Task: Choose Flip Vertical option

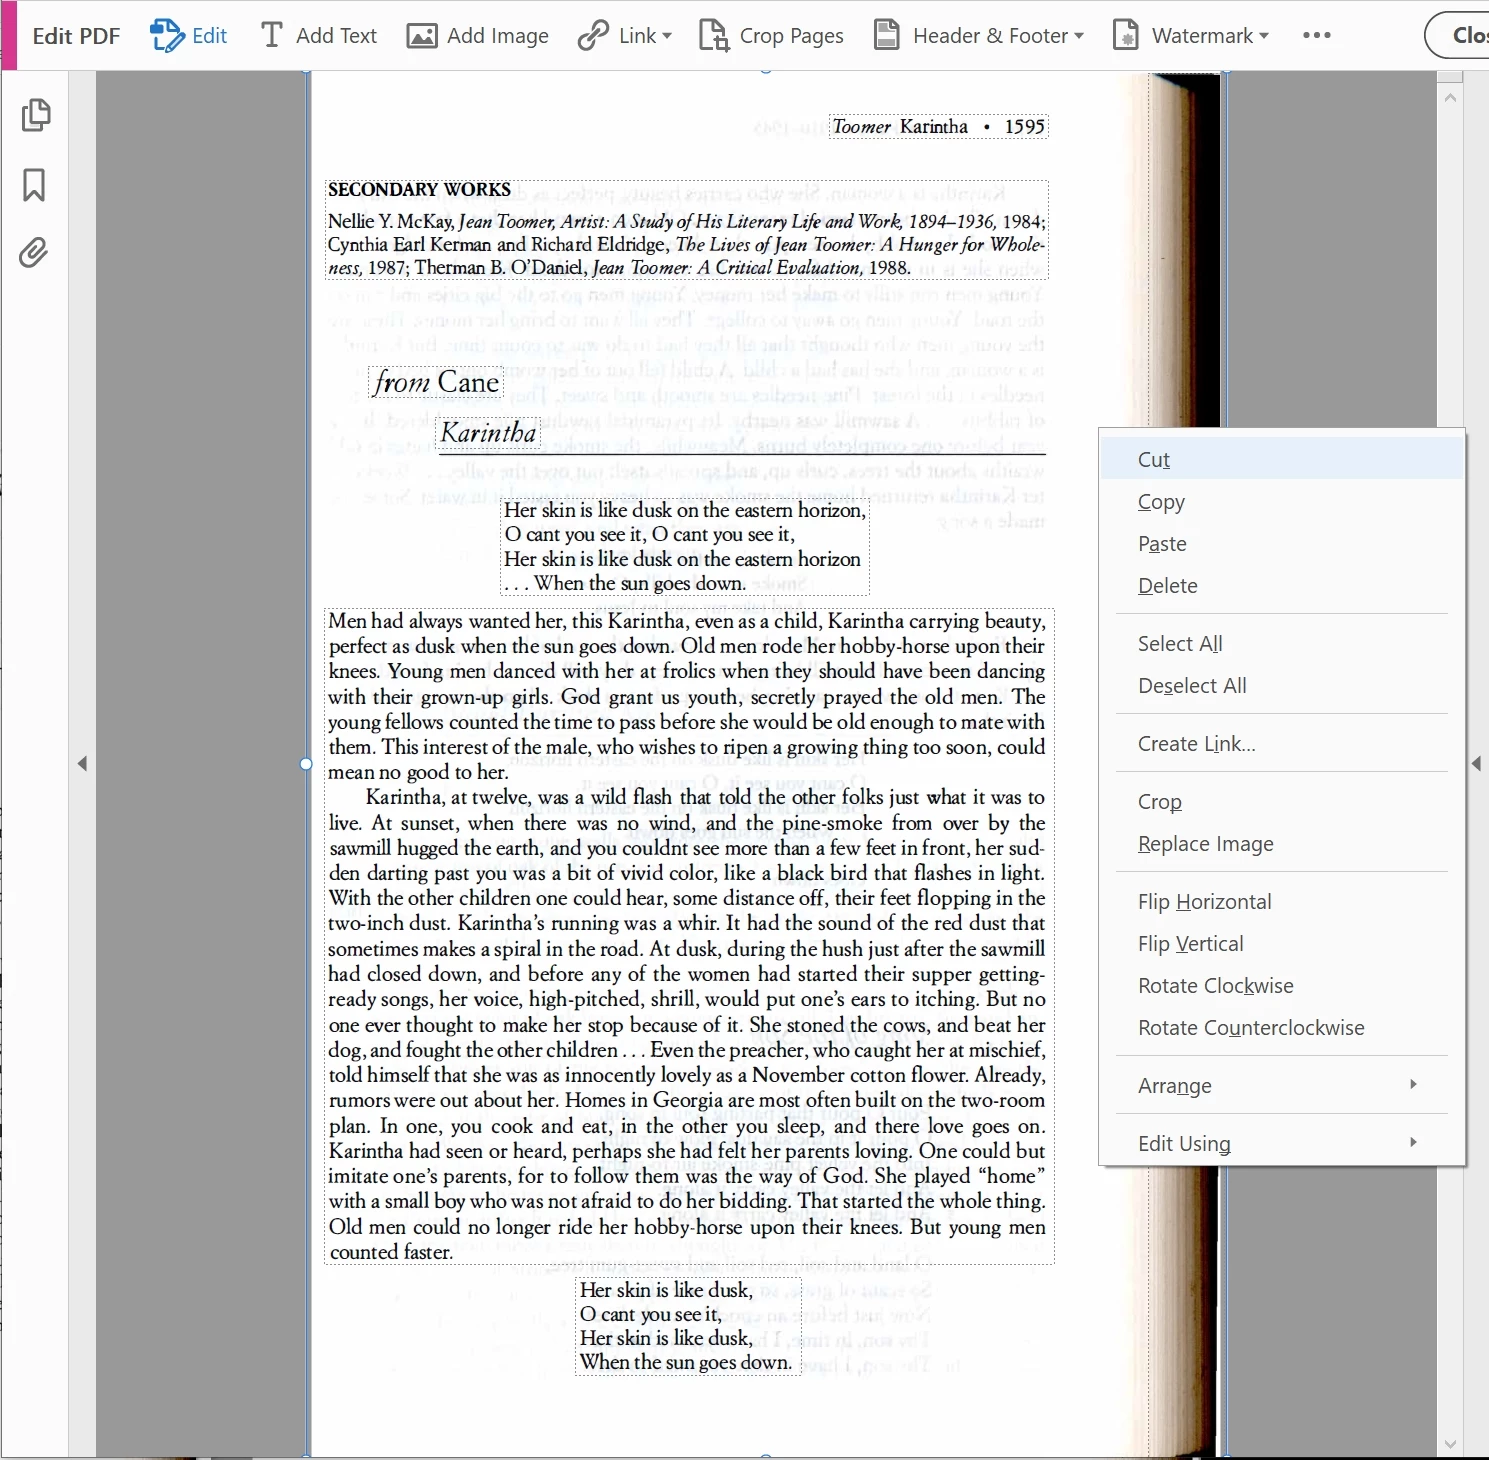Action: (x=1282, y=943)
